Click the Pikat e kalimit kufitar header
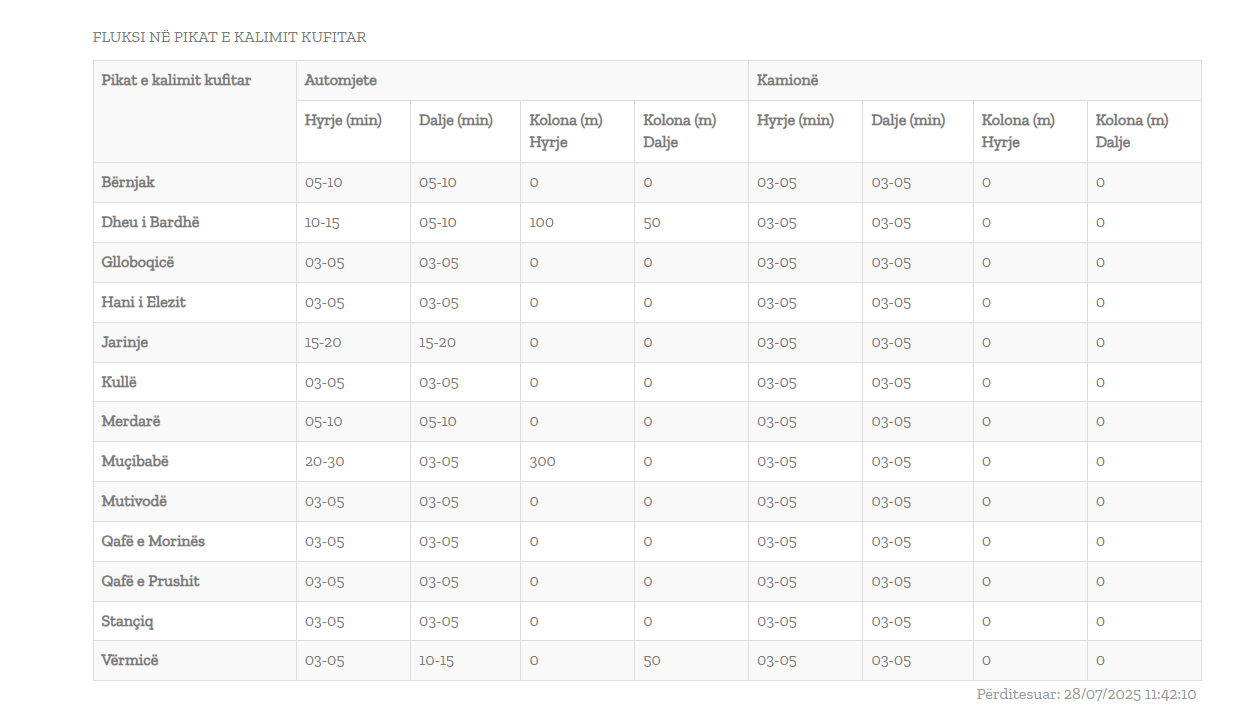Screen dimensions: 1257x725 tap(176, 80)
